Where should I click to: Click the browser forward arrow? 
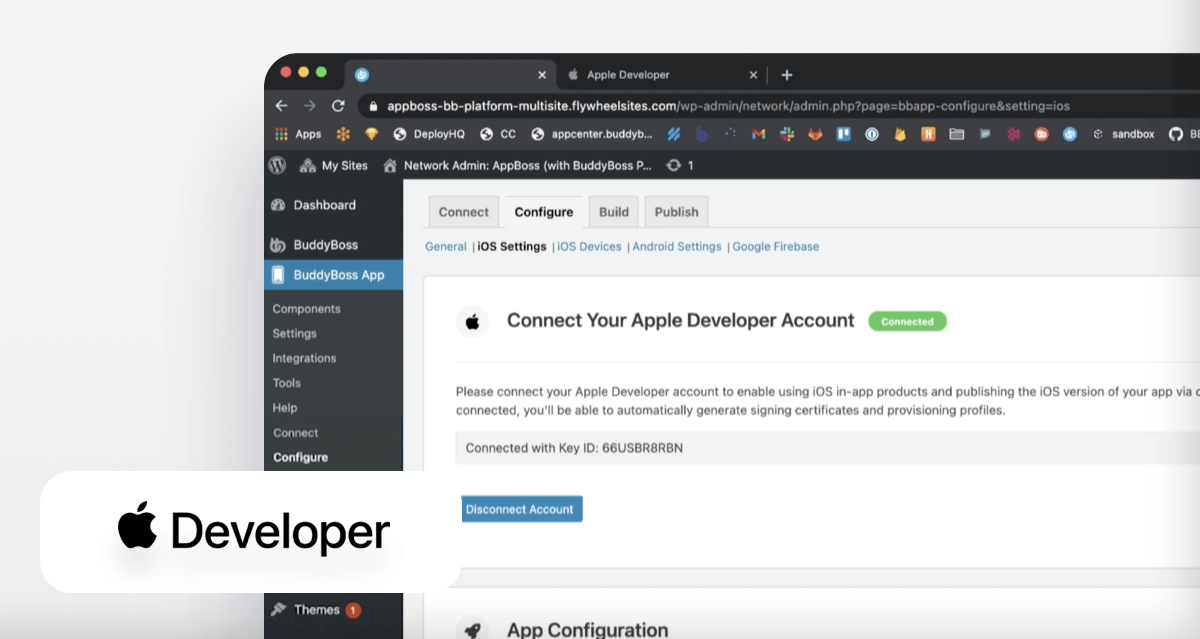click(x=310, y=105)
